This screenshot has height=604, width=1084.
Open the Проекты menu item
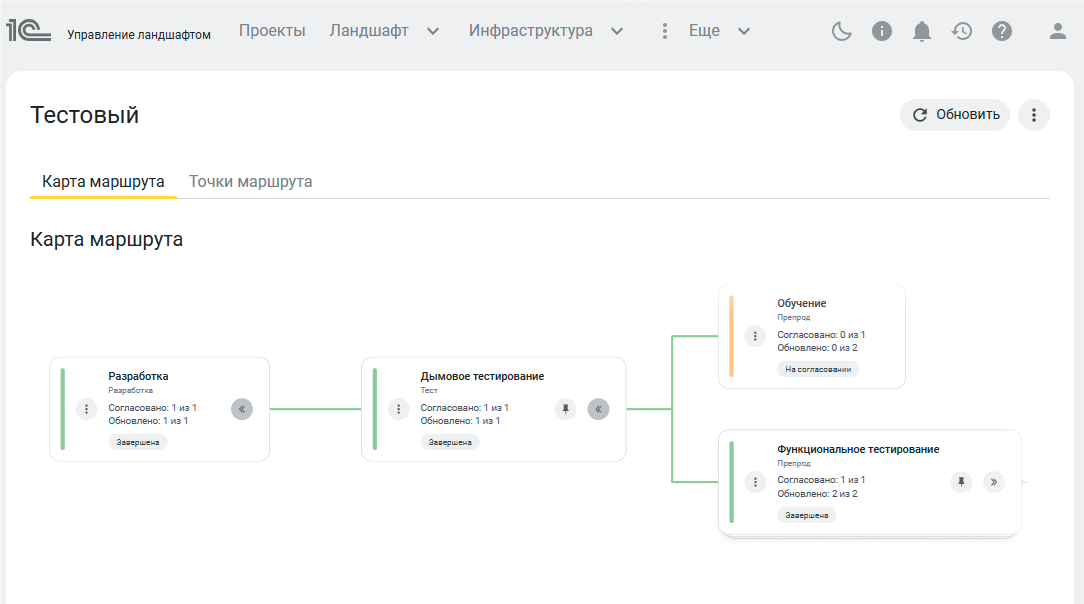pyautogui.click(x=272, y=31)
